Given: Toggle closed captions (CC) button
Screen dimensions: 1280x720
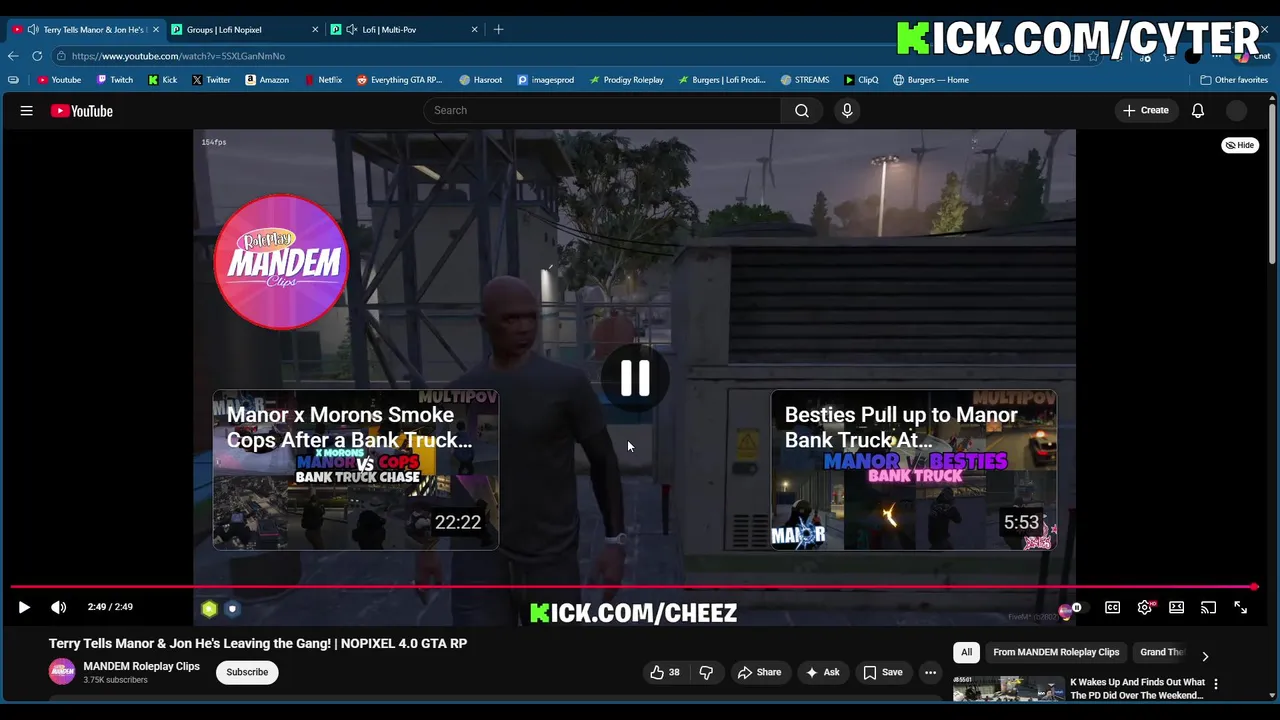Looking at the screenshot, I should (1112, 607).
